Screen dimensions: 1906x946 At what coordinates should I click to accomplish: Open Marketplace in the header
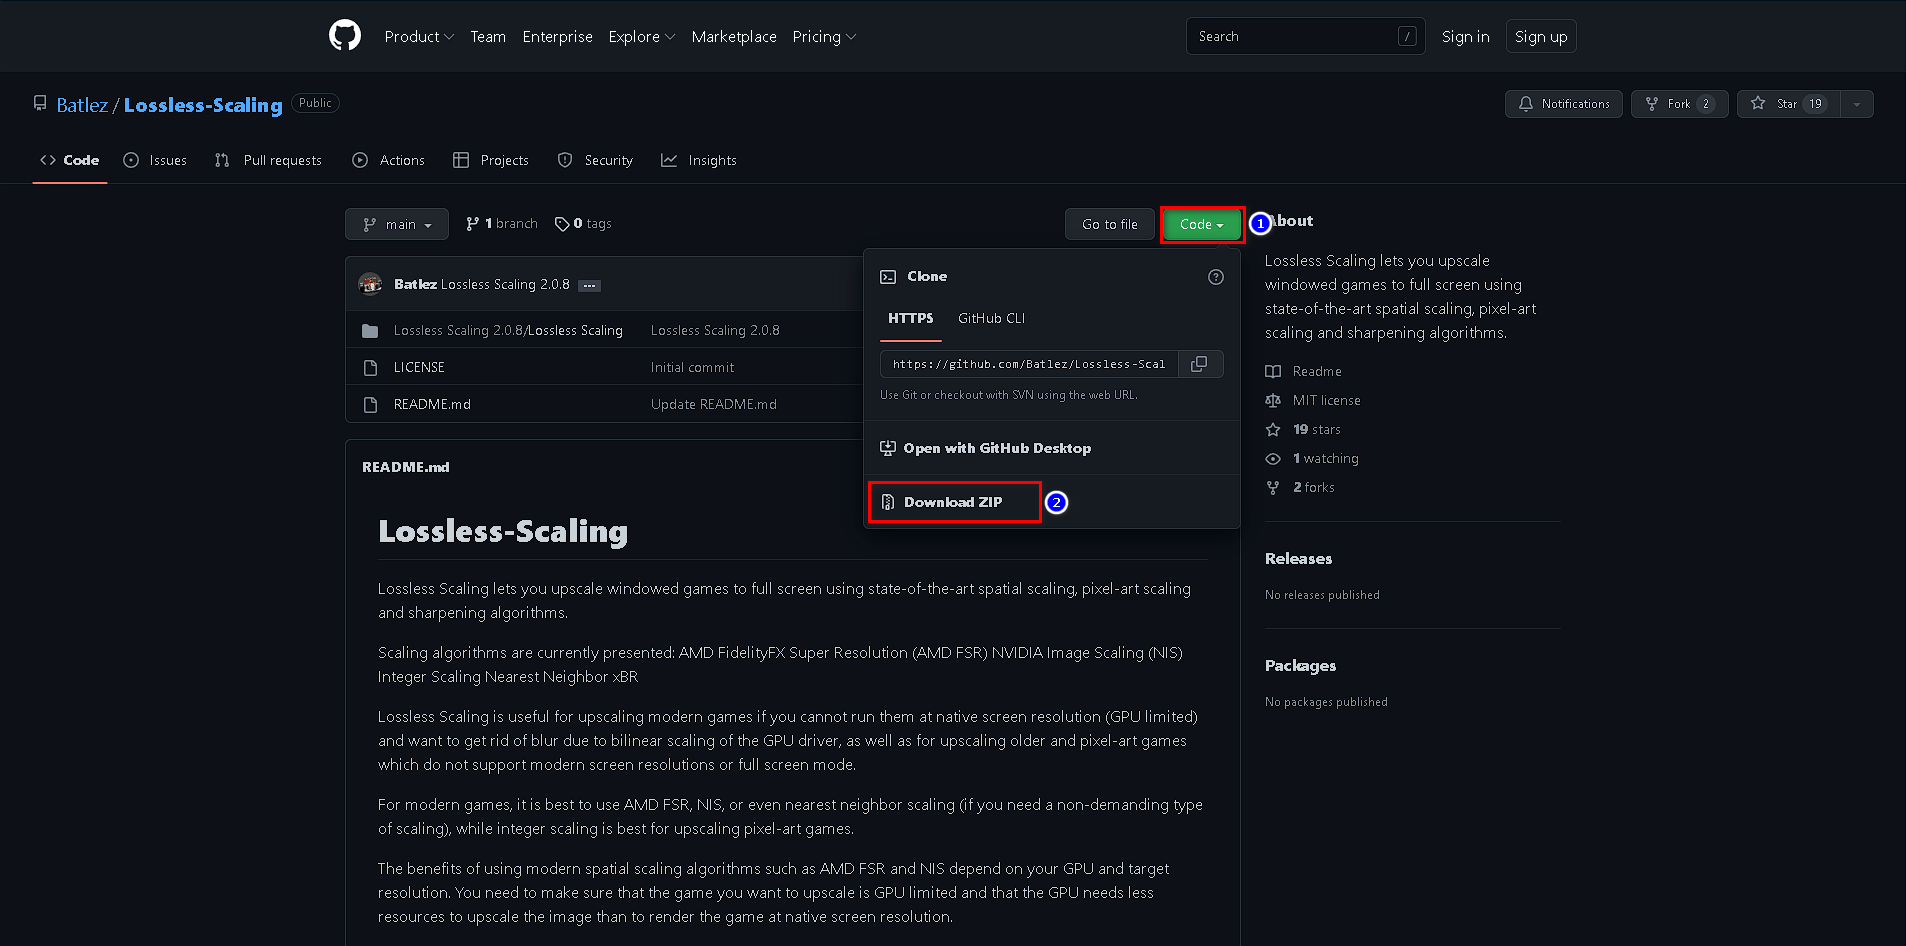(734, 37)
